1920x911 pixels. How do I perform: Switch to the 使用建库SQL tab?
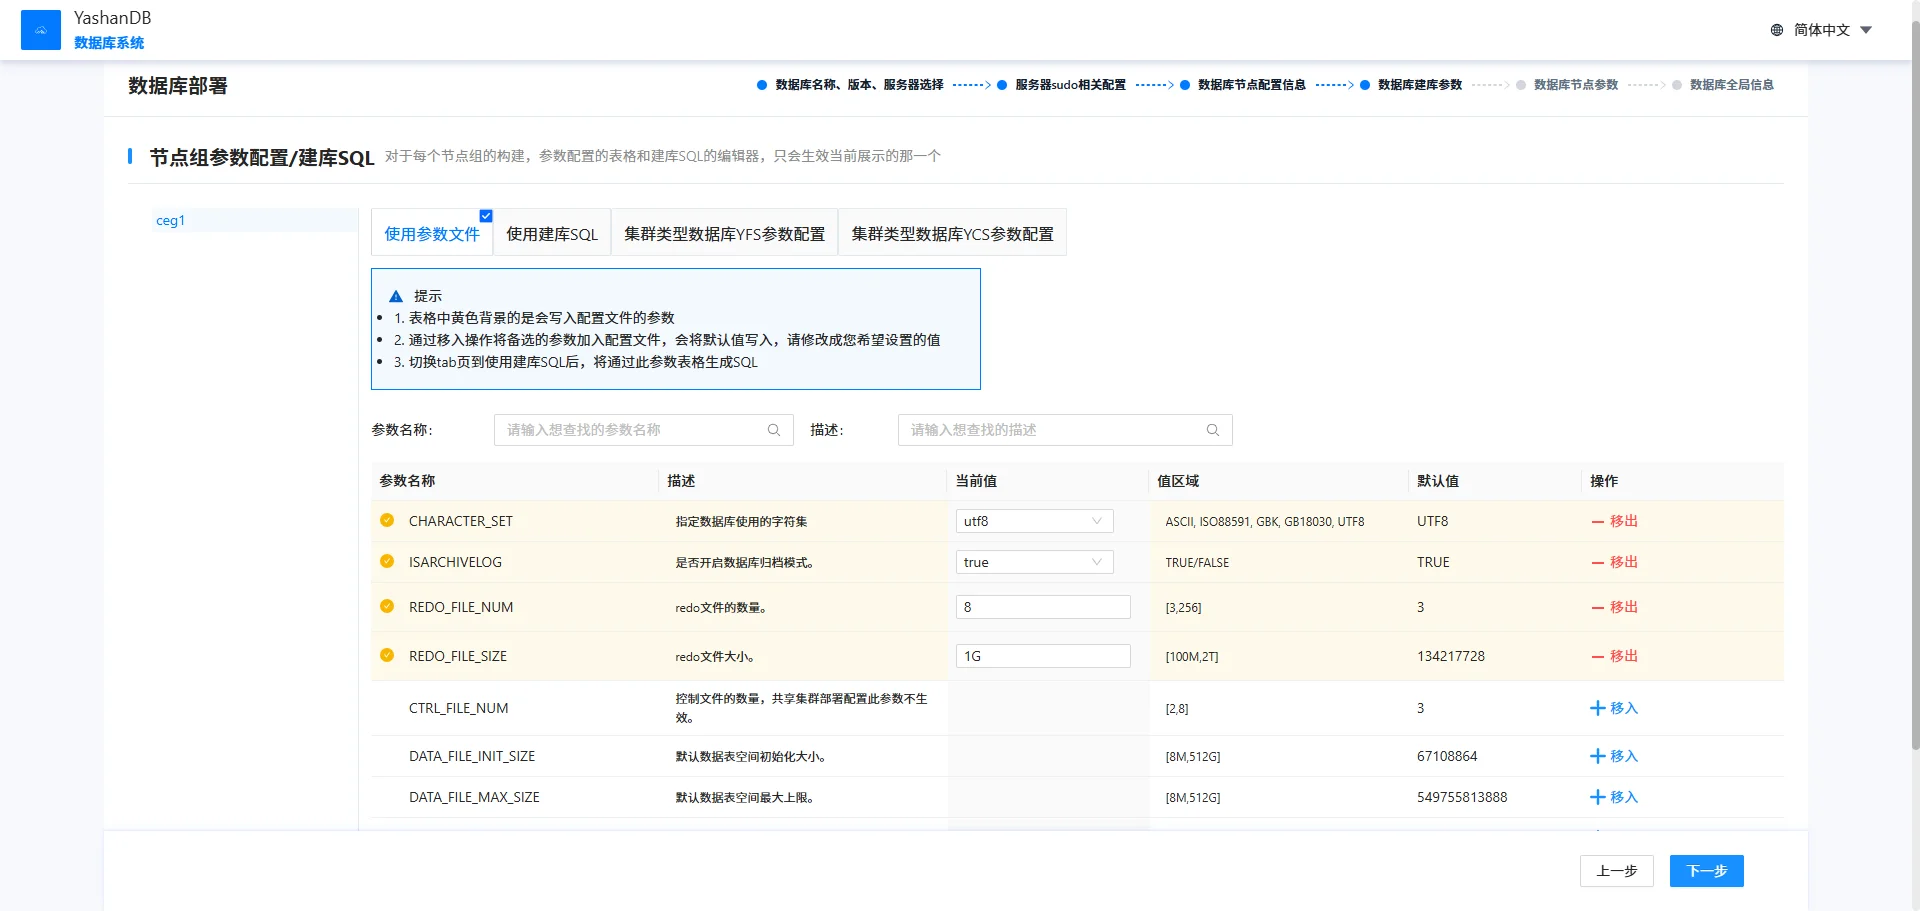(552, 234)
